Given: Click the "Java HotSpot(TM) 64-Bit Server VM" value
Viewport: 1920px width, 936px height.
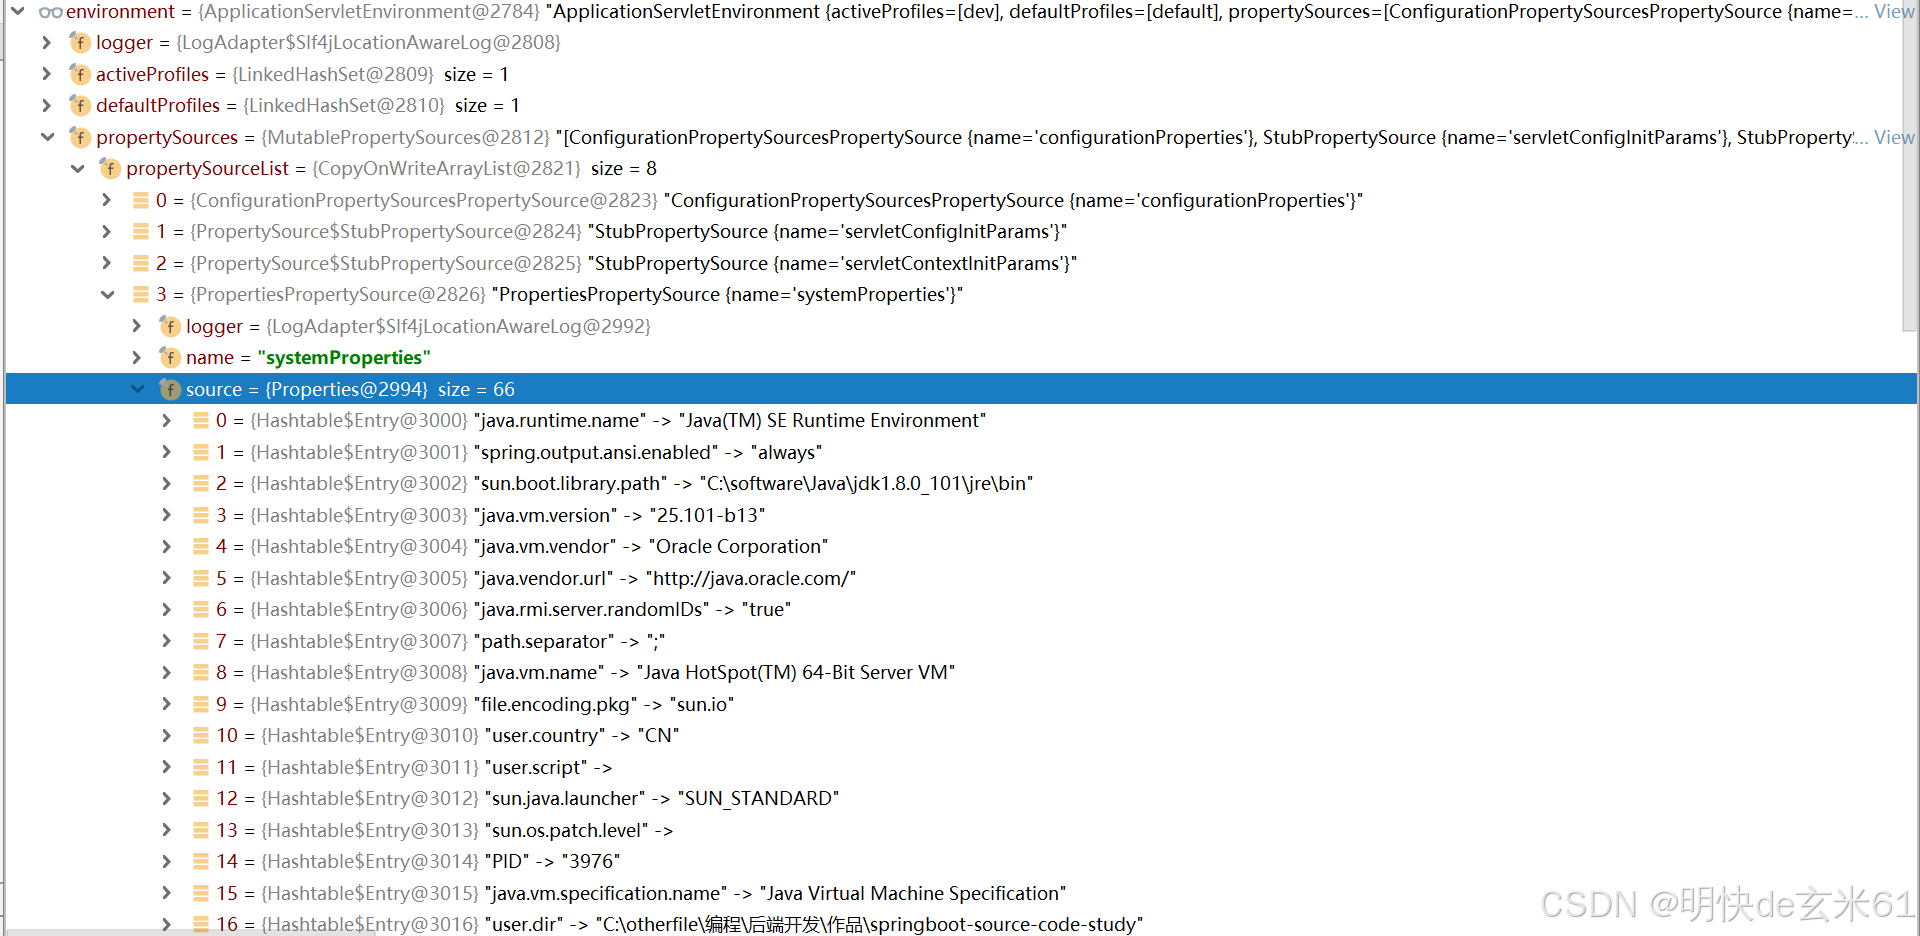Looking at the screenshot, I should coord(796,673).
